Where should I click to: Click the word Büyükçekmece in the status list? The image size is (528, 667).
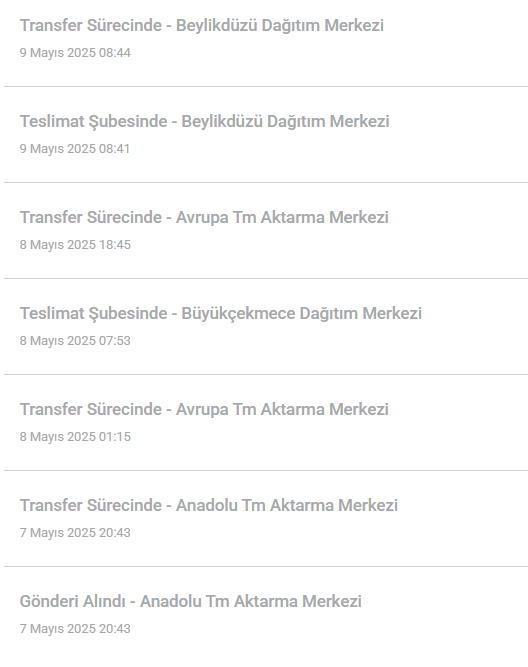238,314
